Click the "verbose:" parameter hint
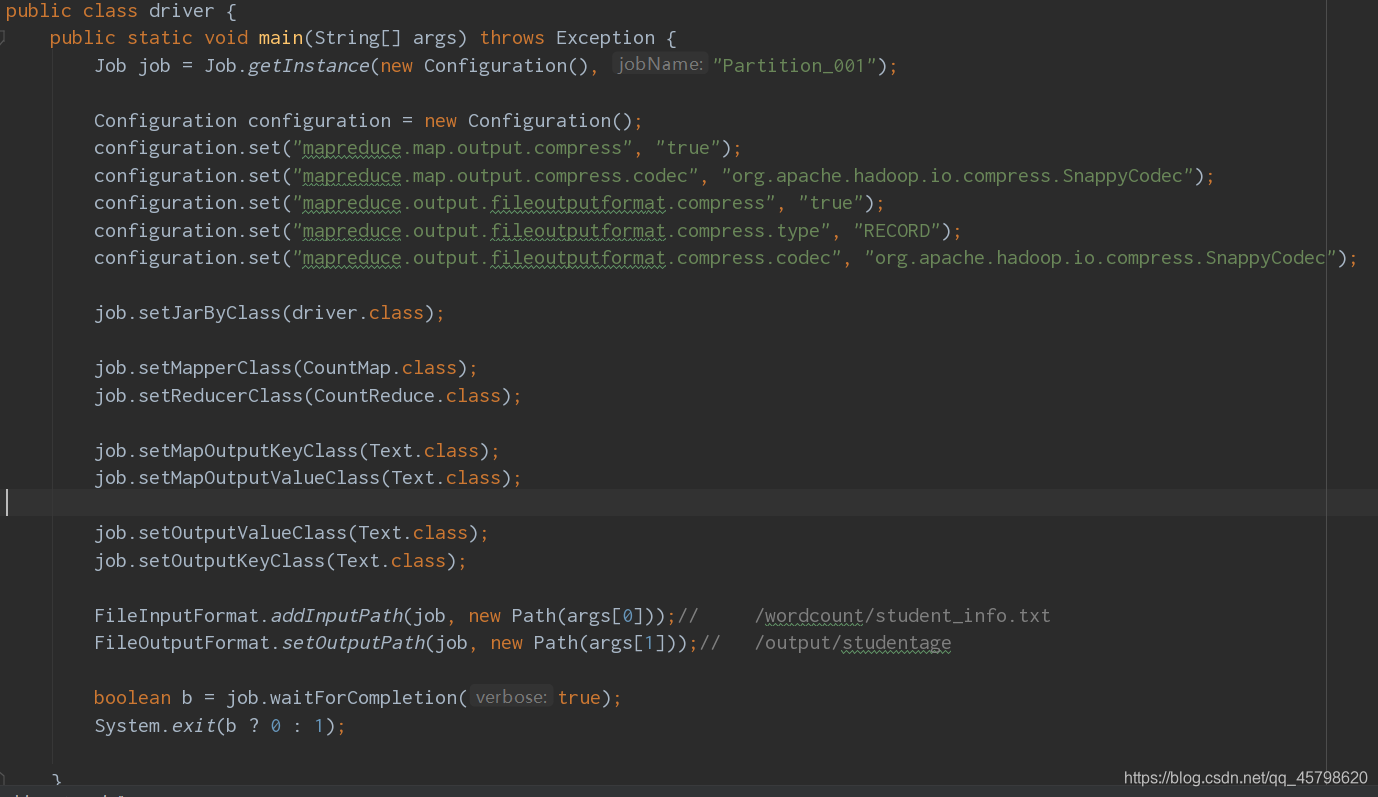 (x=510, y=697)
